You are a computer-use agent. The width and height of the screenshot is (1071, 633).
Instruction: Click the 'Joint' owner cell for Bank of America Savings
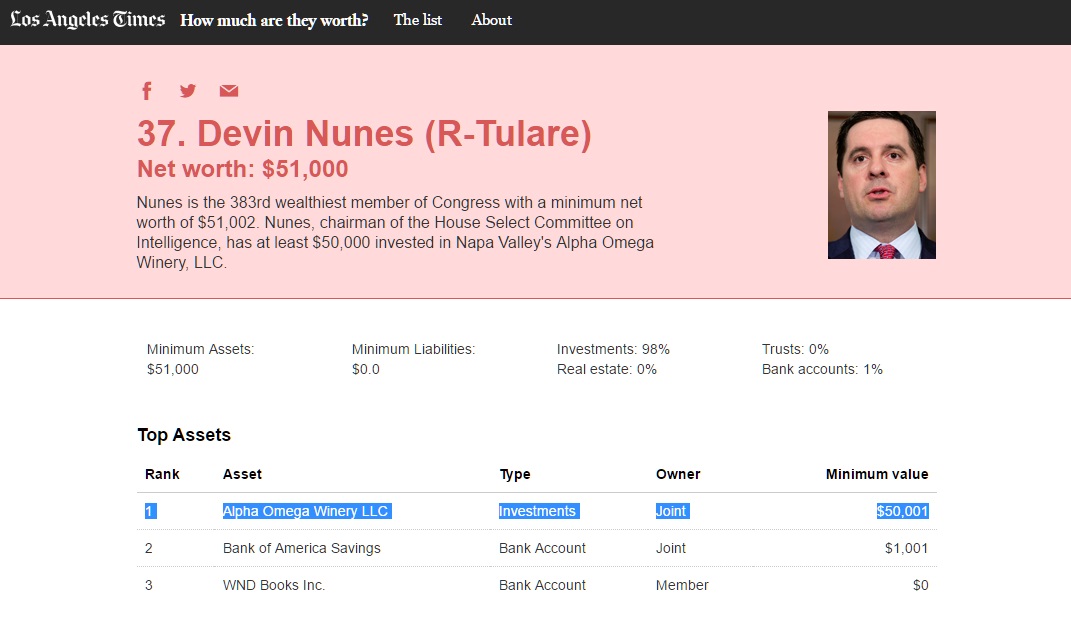click(x=671, y=548)
